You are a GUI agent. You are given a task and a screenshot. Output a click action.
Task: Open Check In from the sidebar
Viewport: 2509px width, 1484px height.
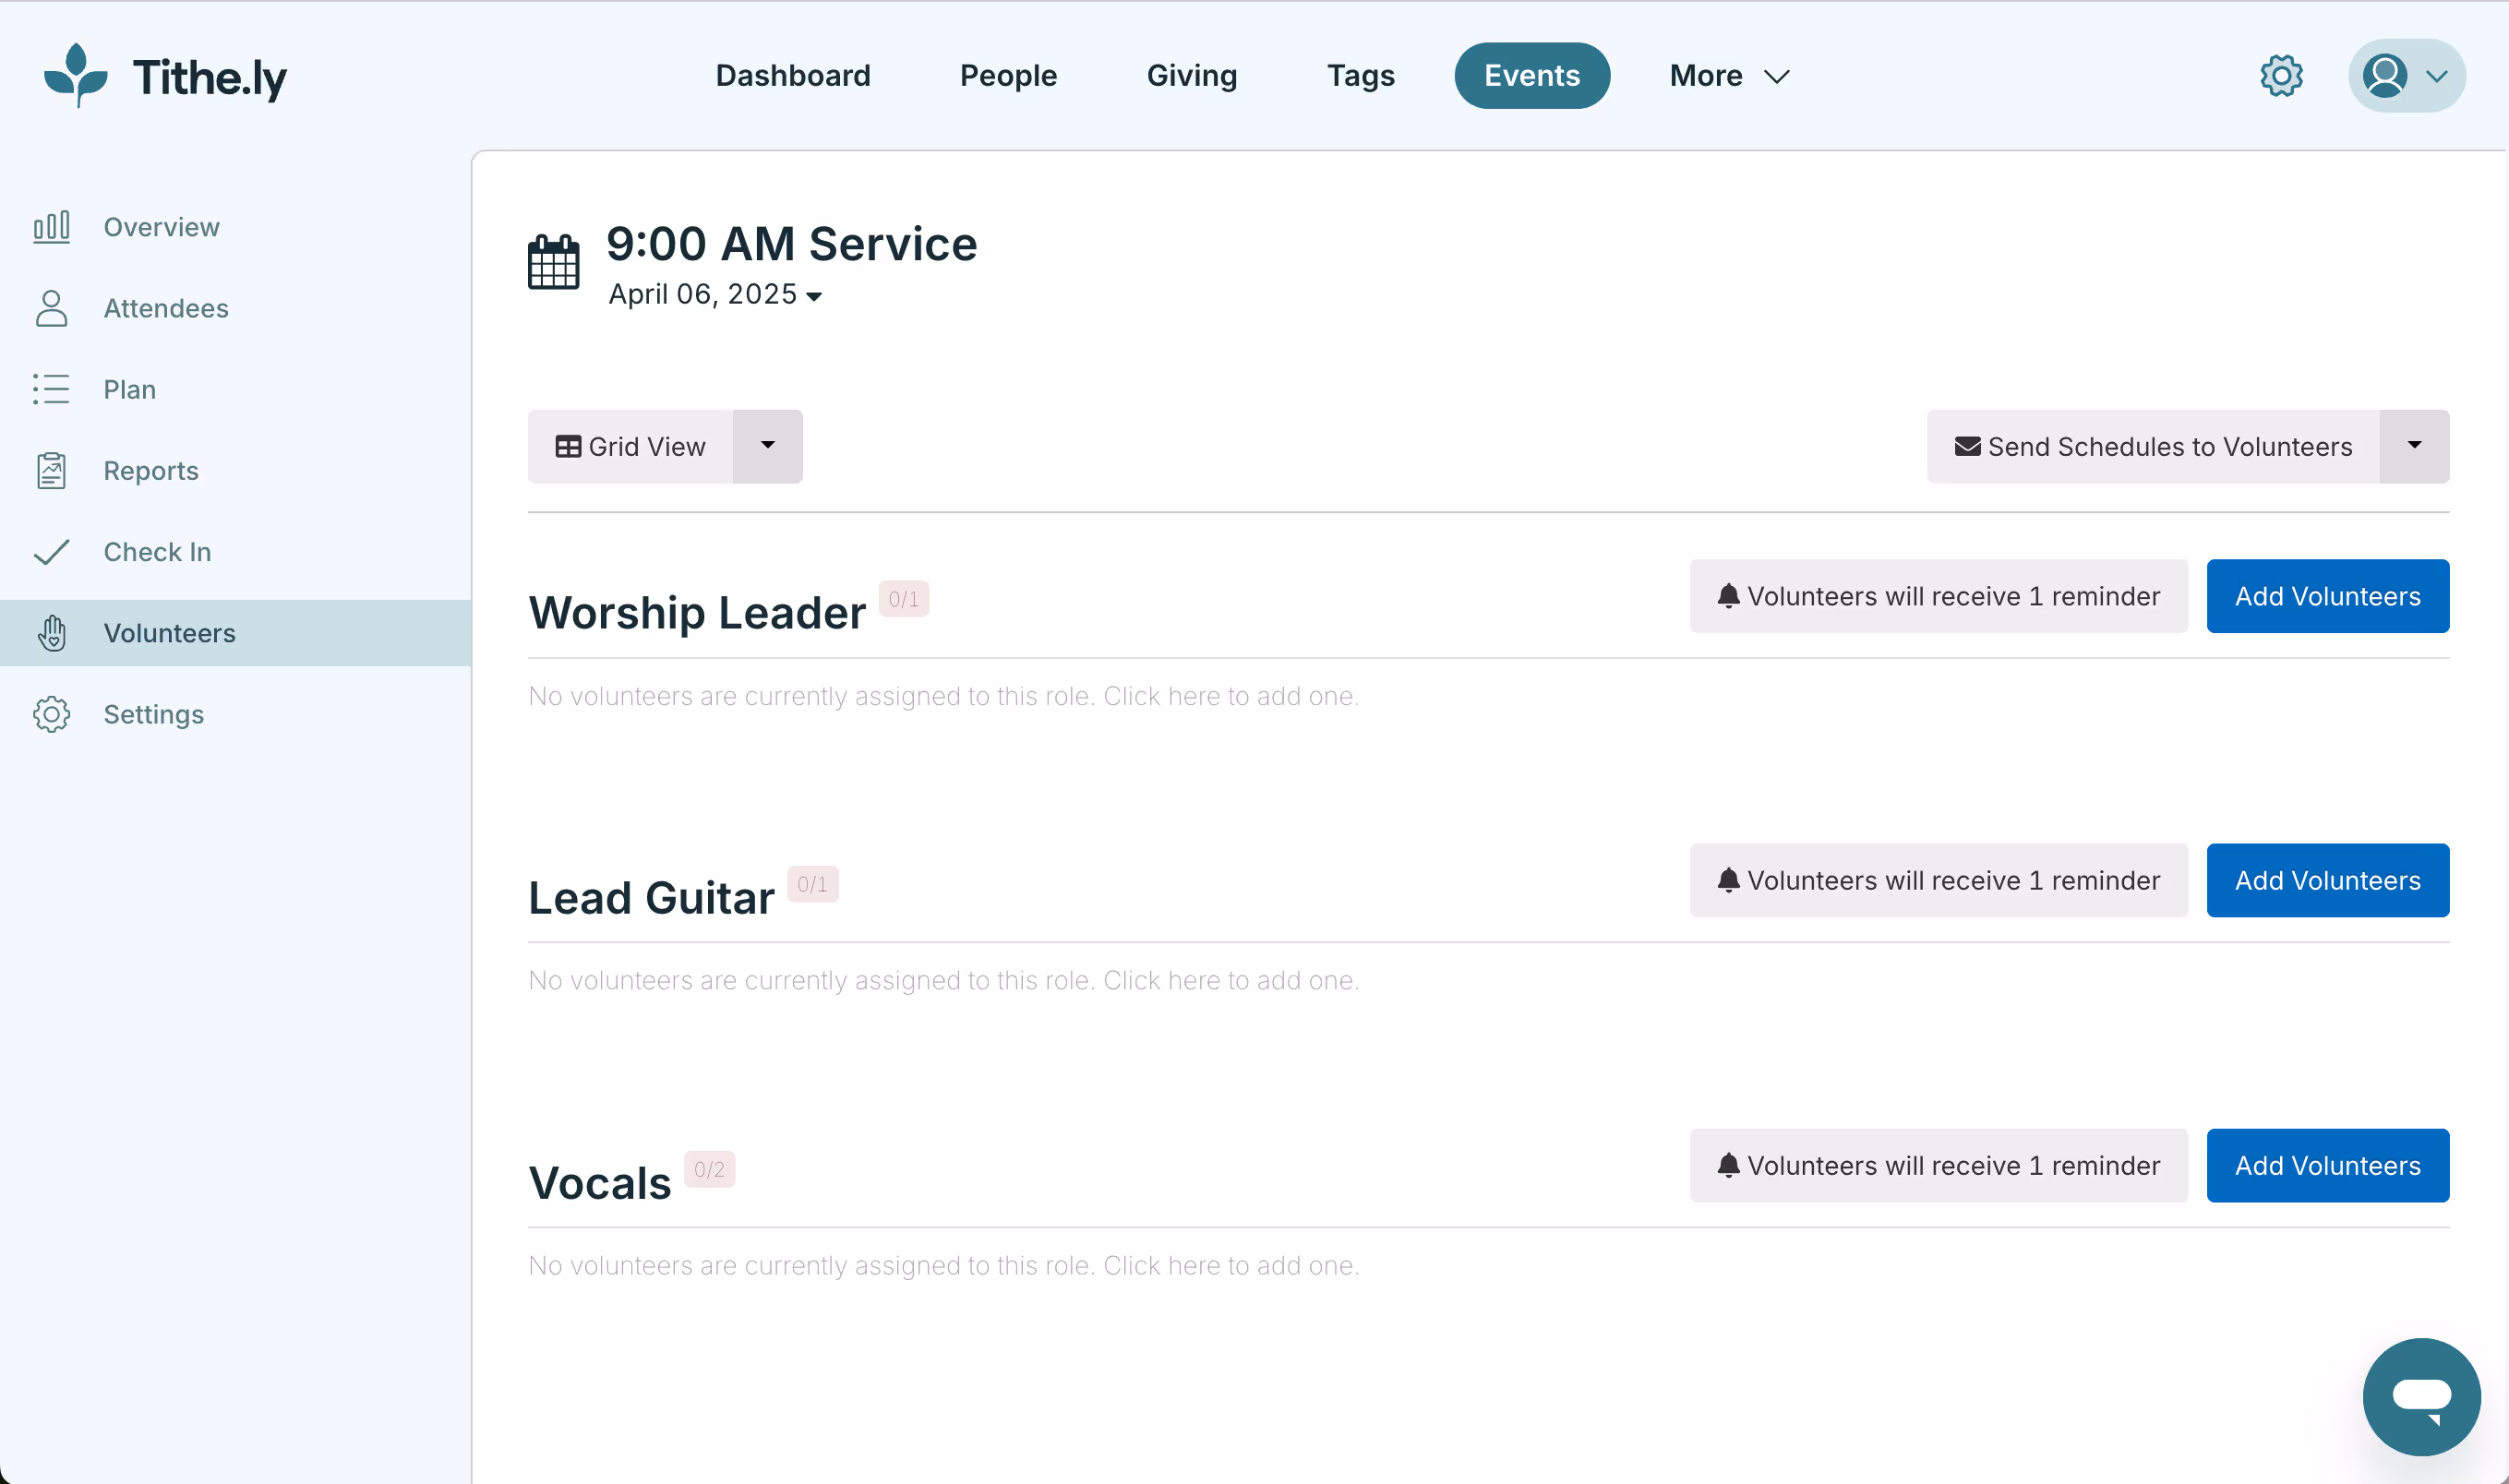click(157, 552)
